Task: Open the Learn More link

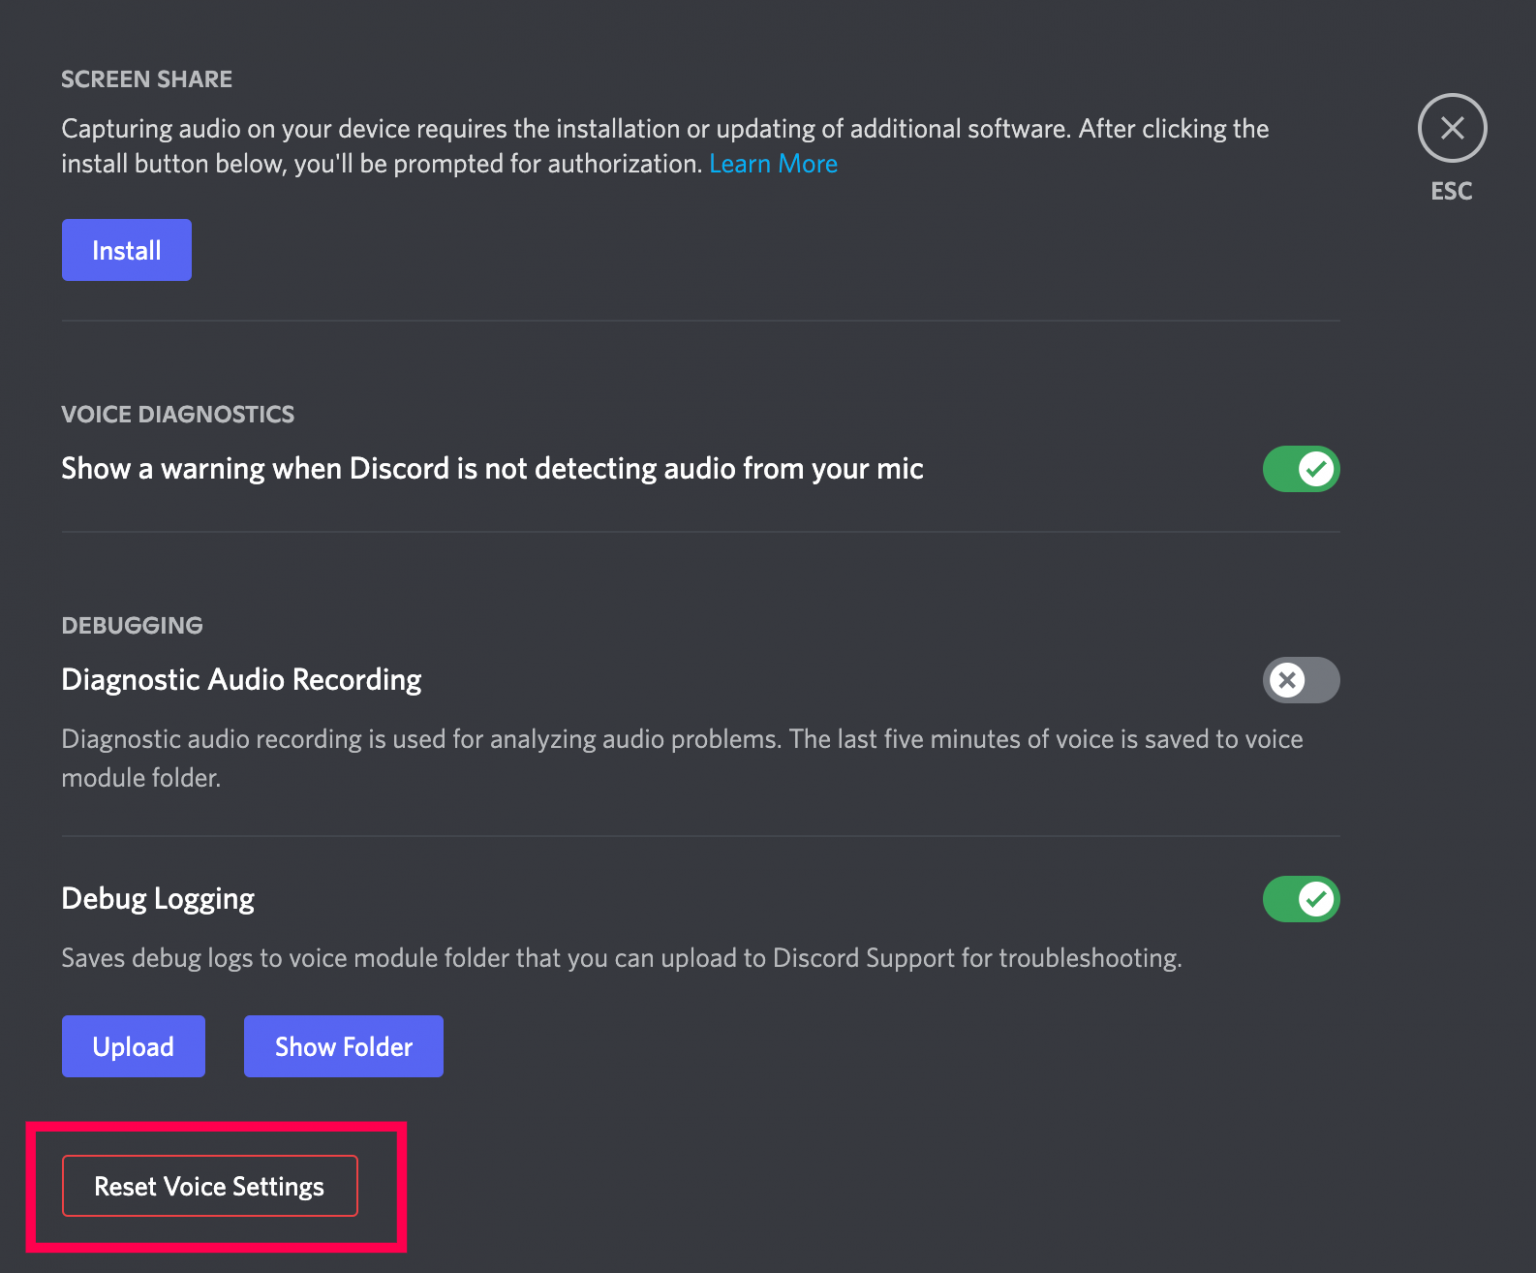Action: [773, 163]
